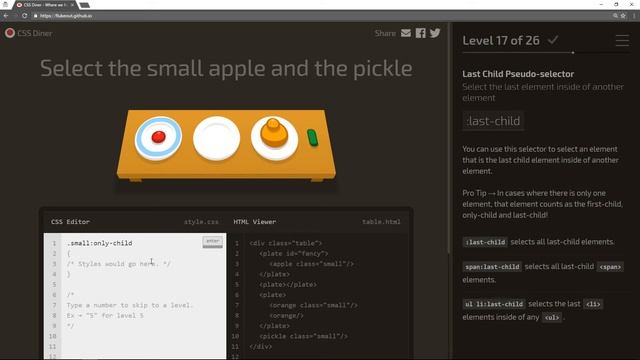Bookmark the page with star icon
The width and height of the screenshot is (640, 360).
pos(623,16)
